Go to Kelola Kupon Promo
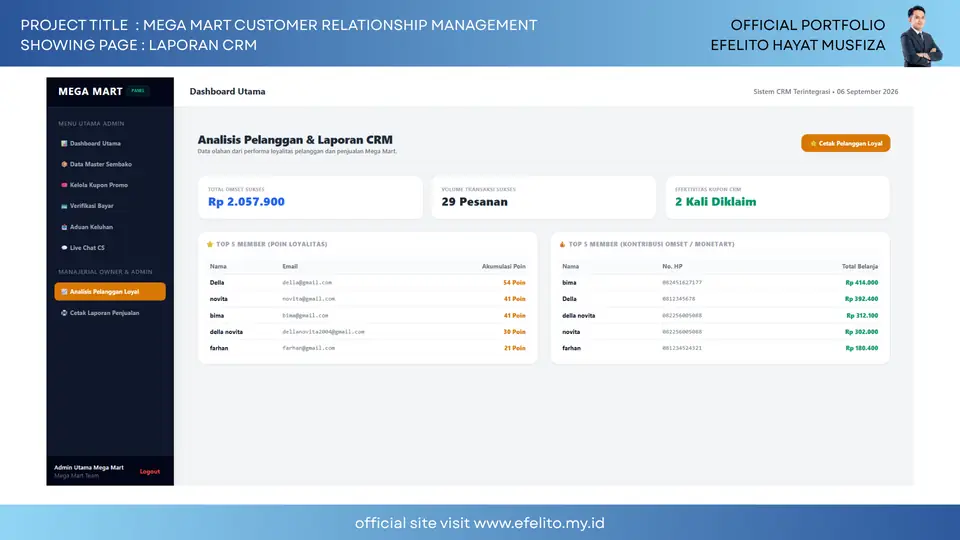Screen dimensions: 960x540 pos(110,185)
